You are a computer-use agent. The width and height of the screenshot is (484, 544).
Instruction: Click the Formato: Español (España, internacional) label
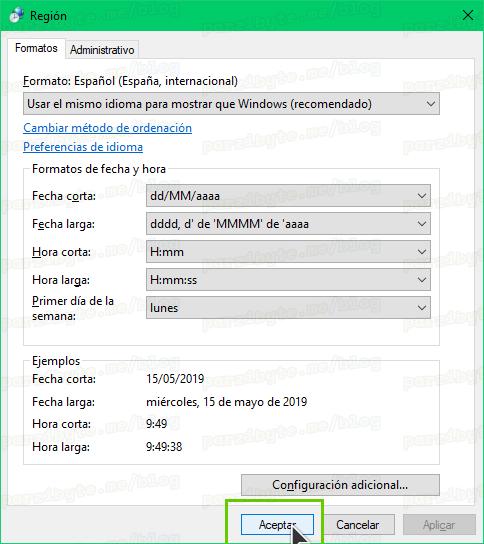click(x=130, y=81)
